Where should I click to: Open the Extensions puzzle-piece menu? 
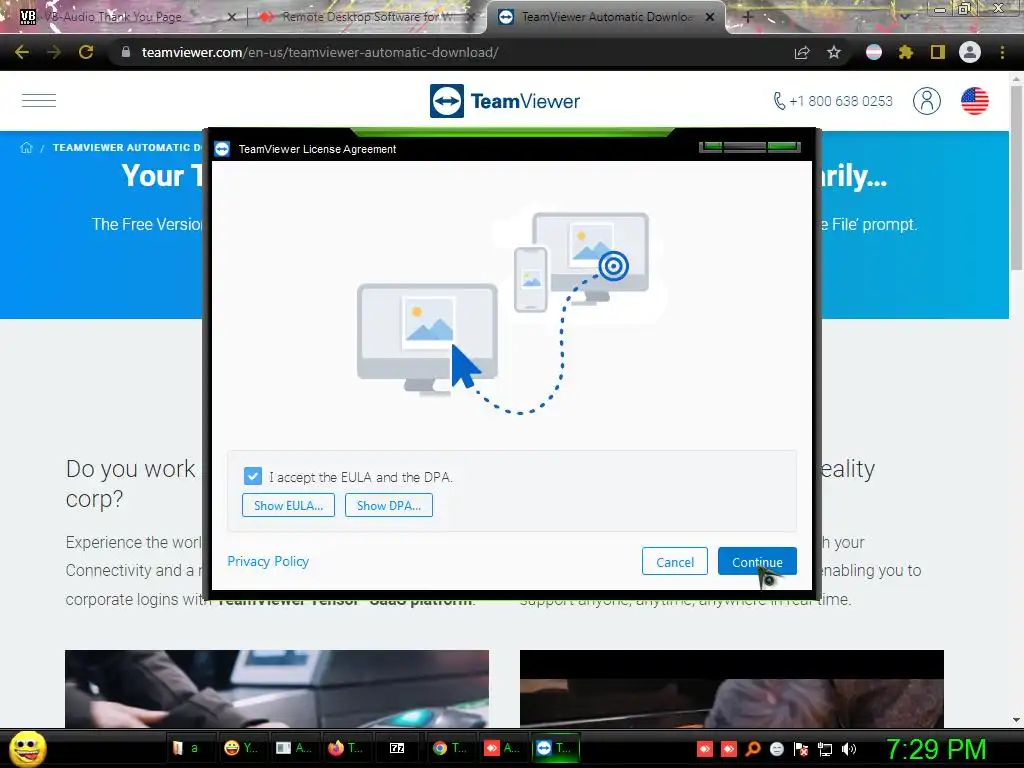tap(906, 52)
